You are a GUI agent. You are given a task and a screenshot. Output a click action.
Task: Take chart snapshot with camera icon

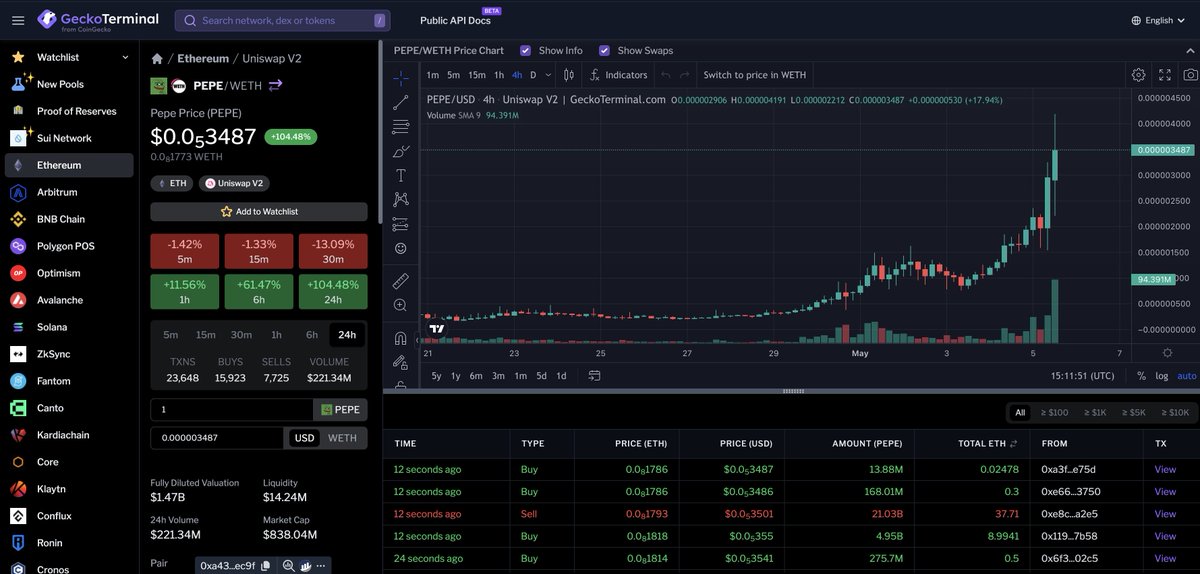(1191, 75)
